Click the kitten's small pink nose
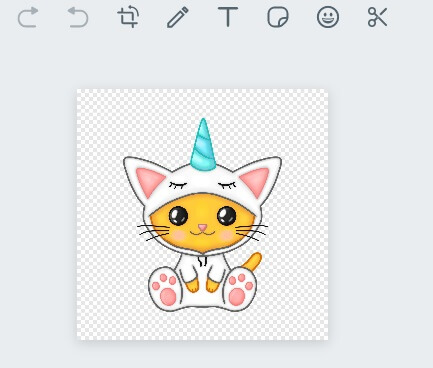The width and height of the screenshot is (433, 368). [202, 228]
